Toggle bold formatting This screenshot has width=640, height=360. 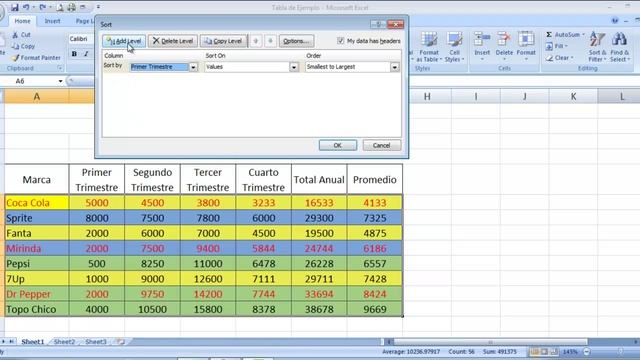[74, 54]
